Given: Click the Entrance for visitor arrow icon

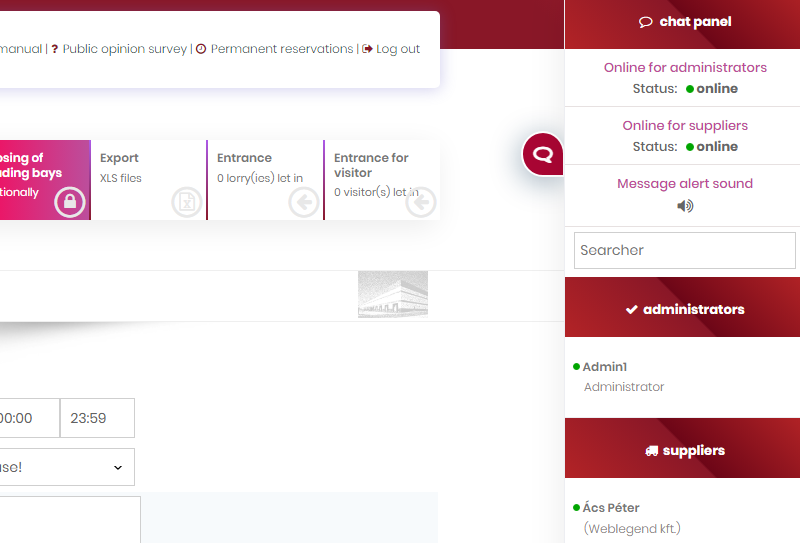Looking at the screenshot, I should [x=420, y=202].
